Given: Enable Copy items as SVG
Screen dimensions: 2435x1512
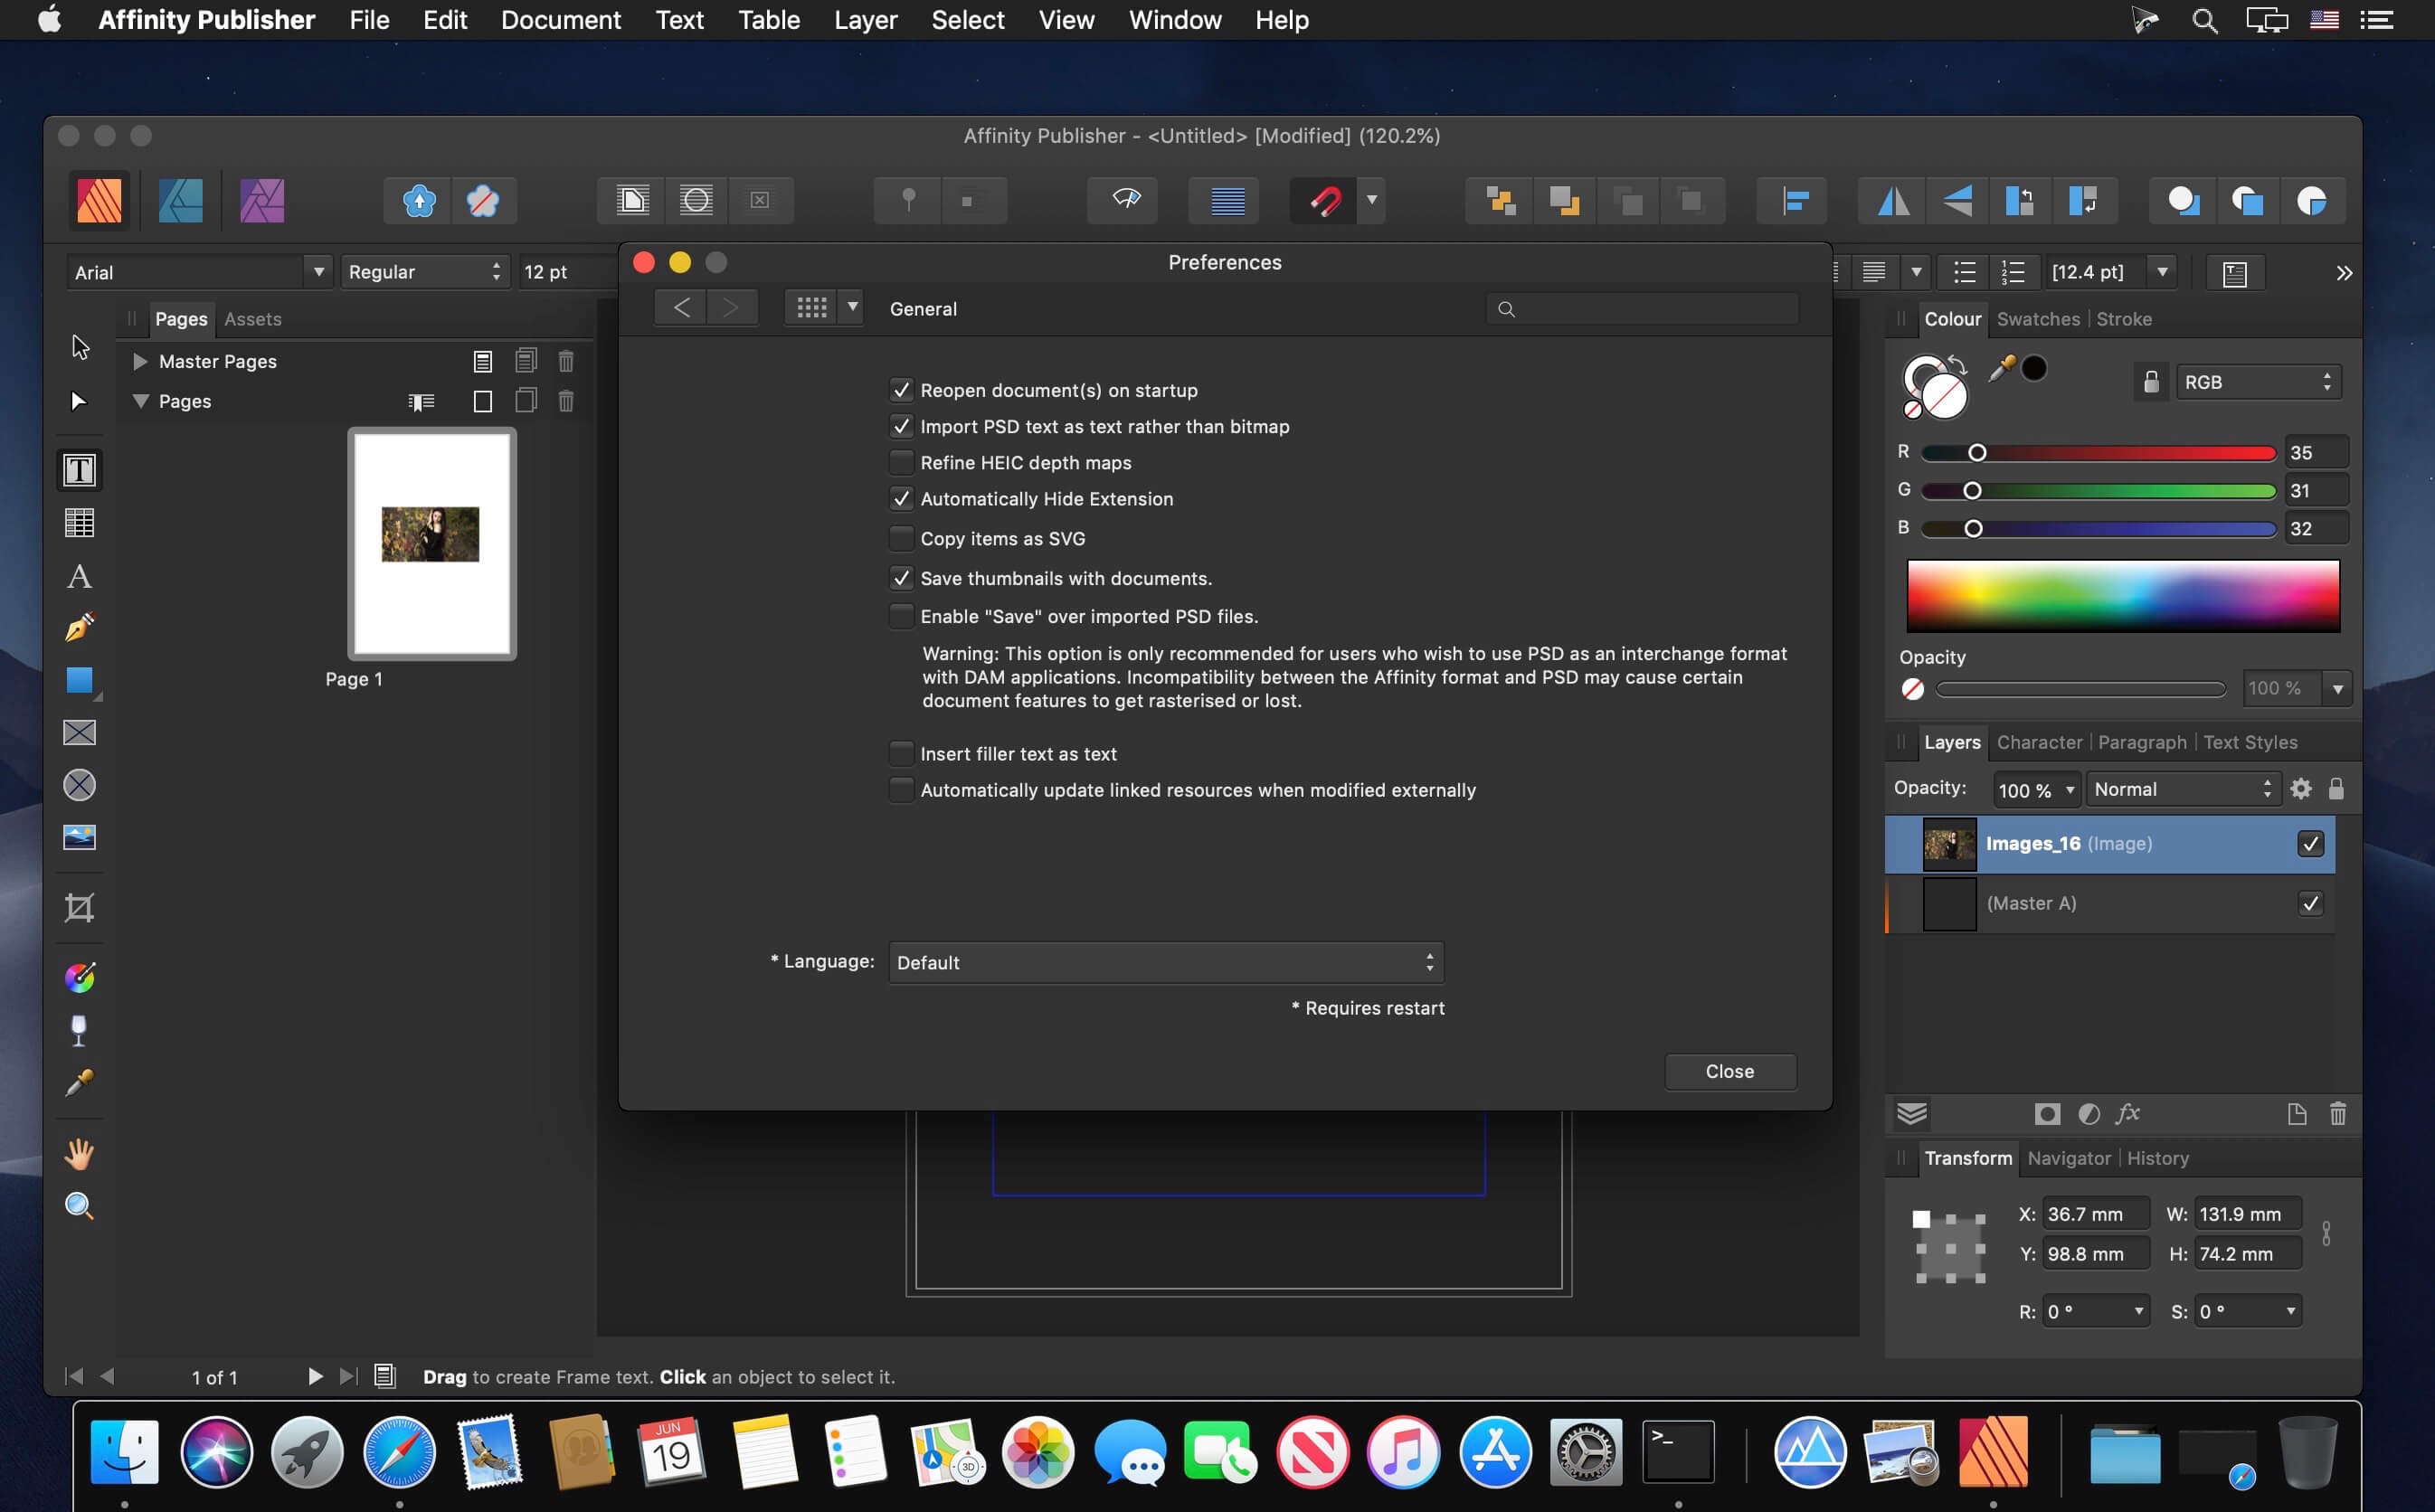Looking at the screenshot, I should [x=901, y=538].
